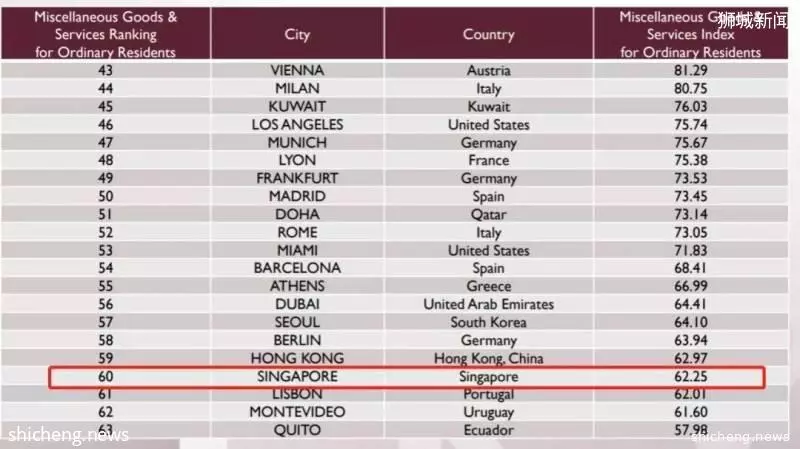The height and width of the screenshot is (449, 800).
Task: Select the MONTEVIDEO city cell
Action: (297, 412)
